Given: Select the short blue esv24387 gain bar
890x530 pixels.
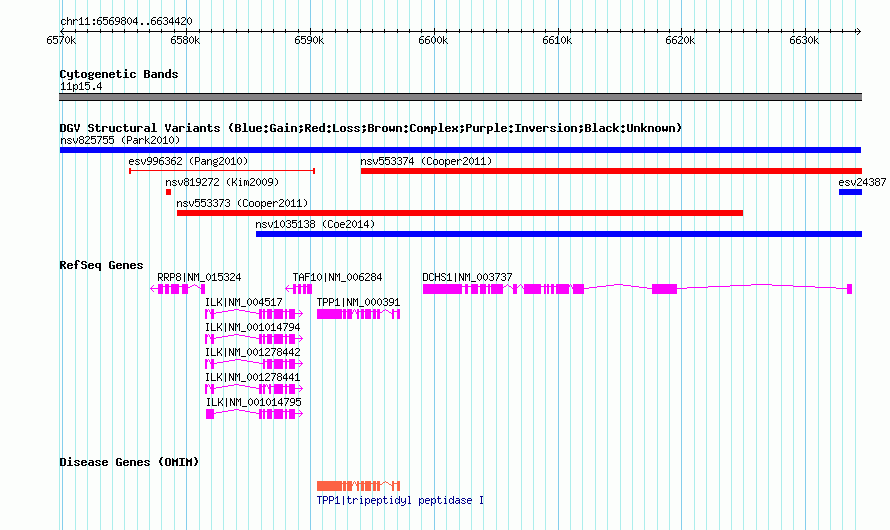Looking at the screenshot, I should [850, 192].
